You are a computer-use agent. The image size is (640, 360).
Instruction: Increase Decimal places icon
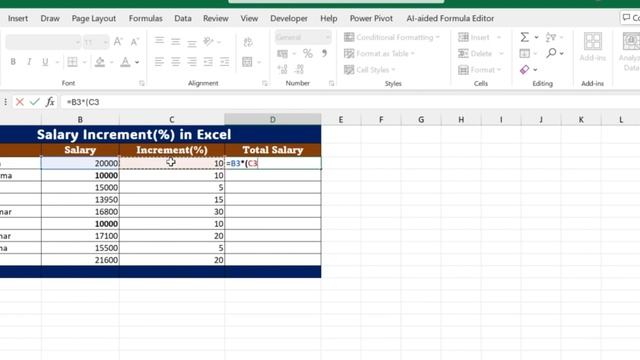[282, 69]
